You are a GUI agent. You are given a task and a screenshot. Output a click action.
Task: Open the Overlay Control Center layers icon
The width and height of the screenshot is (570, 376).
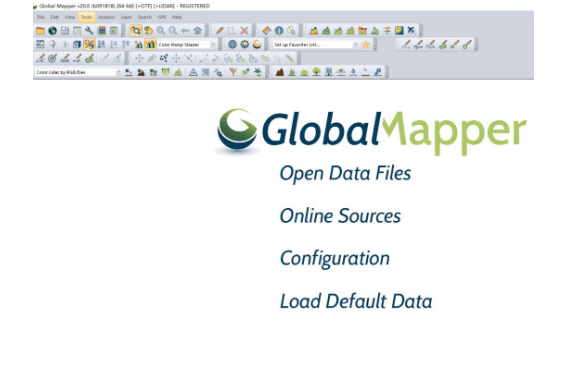101,31
